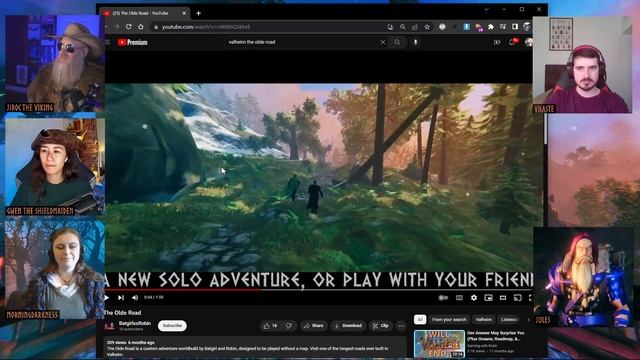Select the Listenable chip

pos(509,320)
